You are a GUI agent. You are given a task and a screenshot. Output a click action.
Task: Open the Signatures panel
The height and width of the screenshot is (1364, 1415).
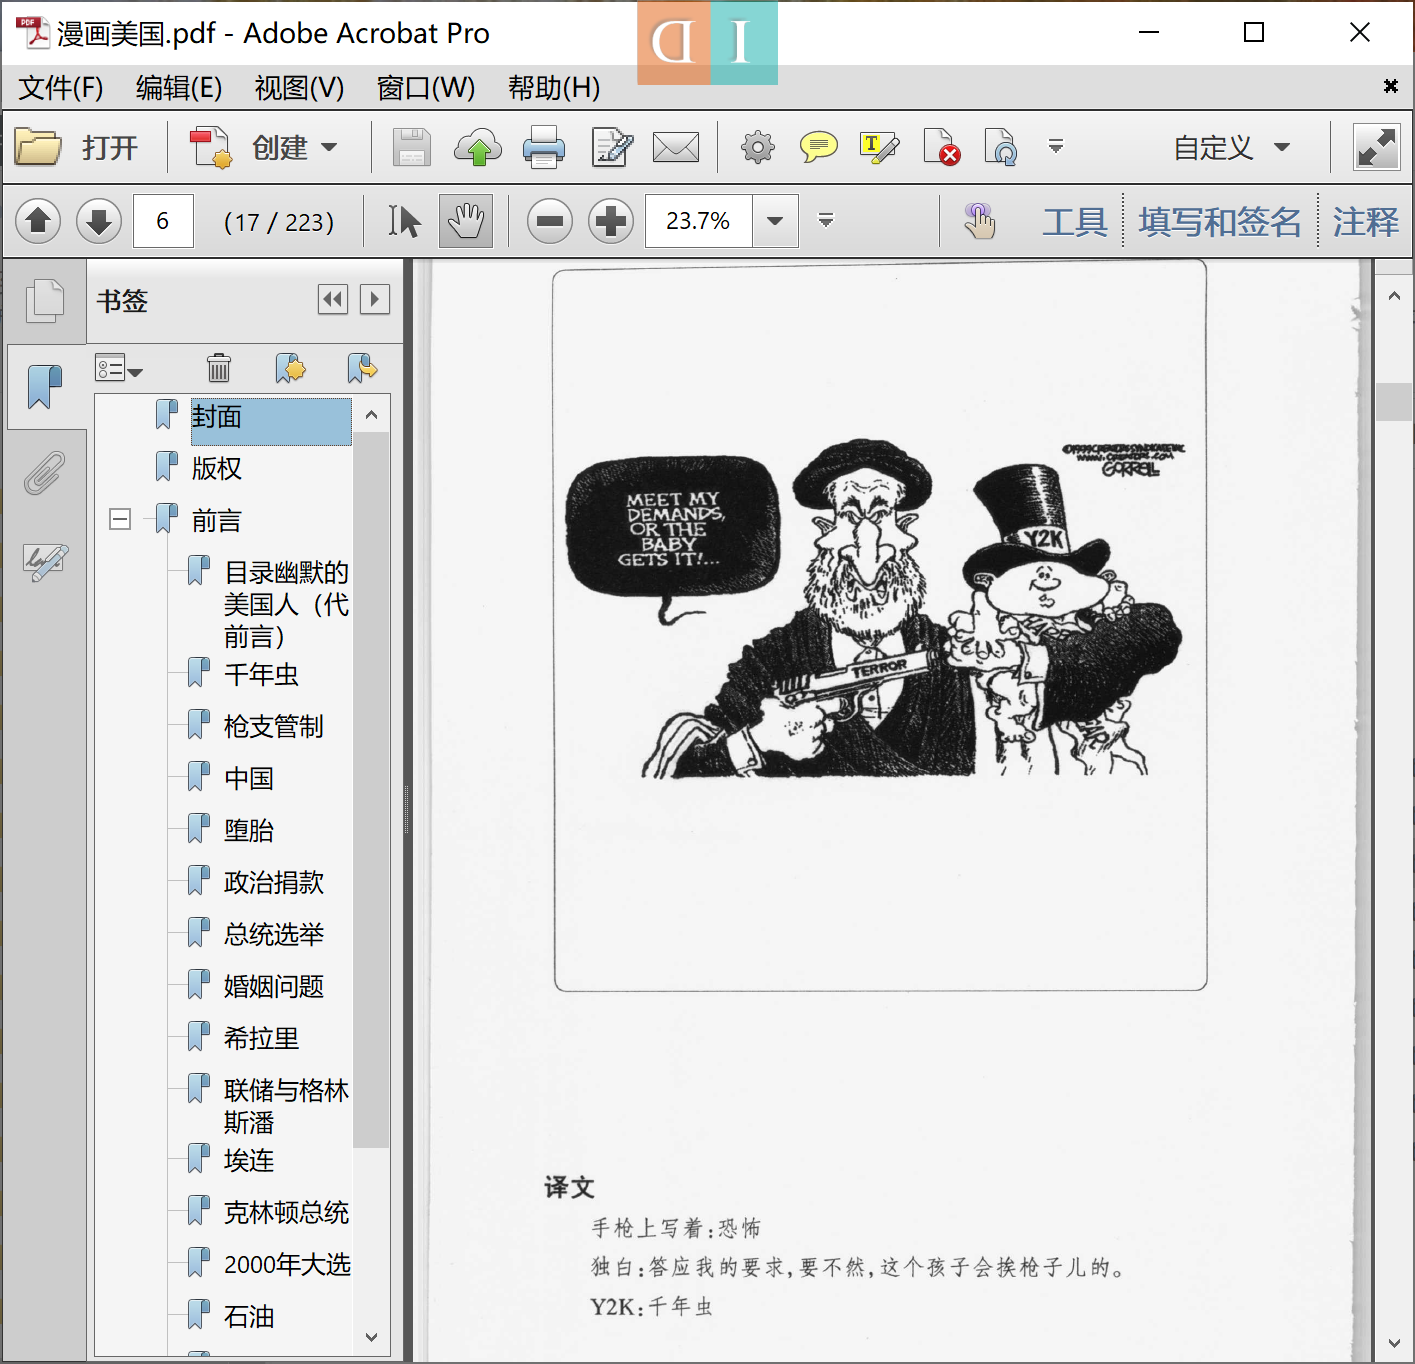(x=45, y=562)
